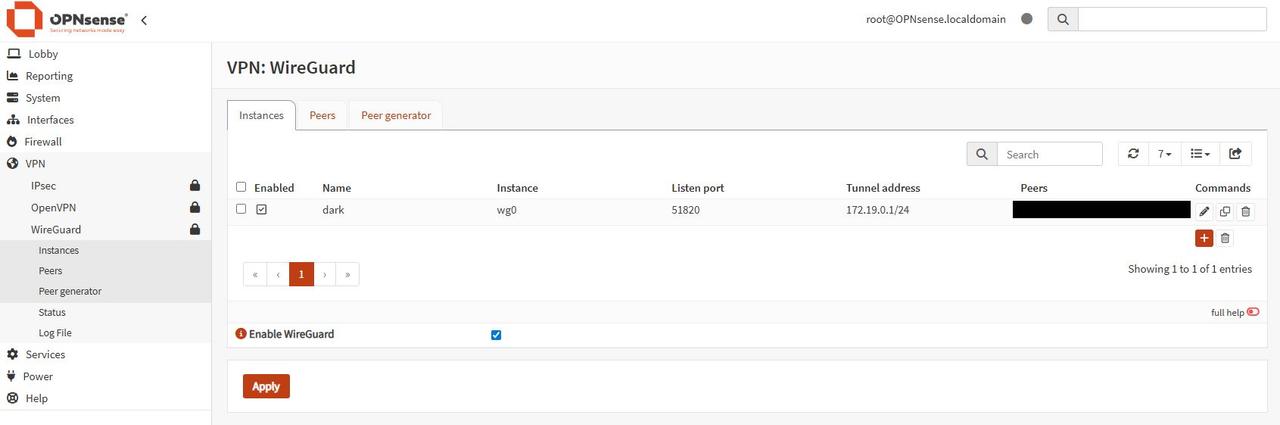Focus the top quick navigation search field
The image size is (1280, 425).
[1172, 19]
